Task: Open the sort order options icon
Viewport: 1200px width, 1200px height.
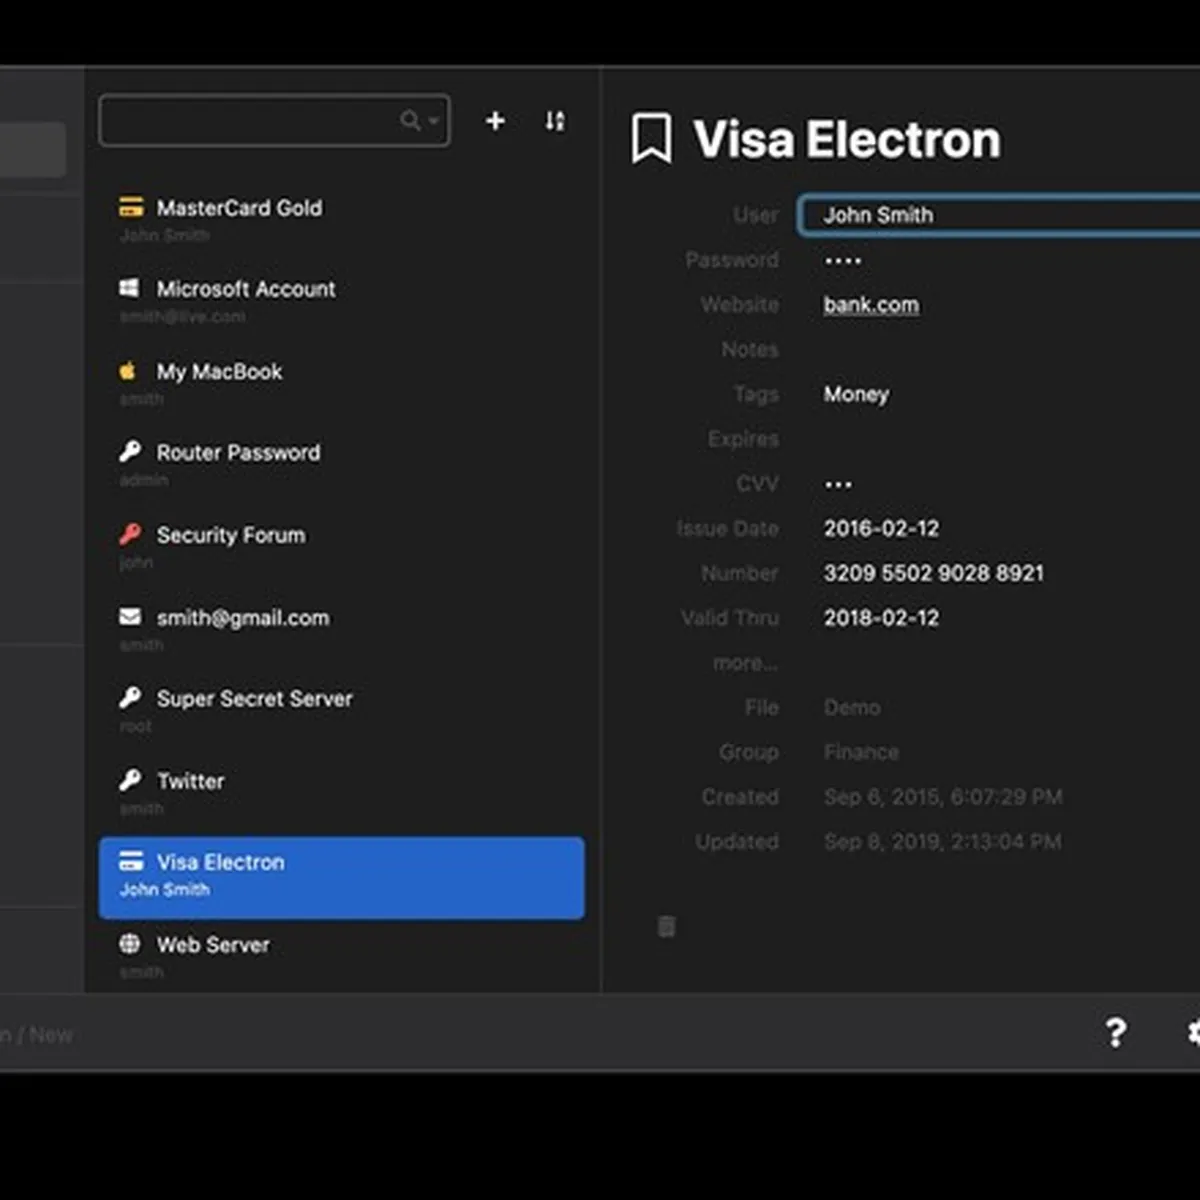Action: coord(555,121)
